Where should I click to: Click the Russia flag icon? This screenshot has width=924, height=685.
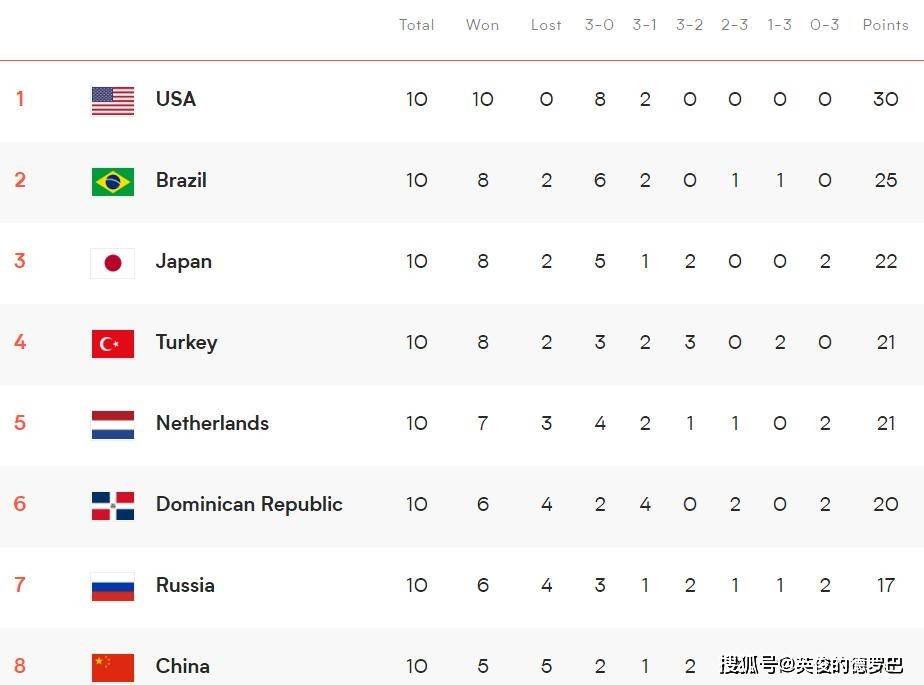click(x=113, y=586)
